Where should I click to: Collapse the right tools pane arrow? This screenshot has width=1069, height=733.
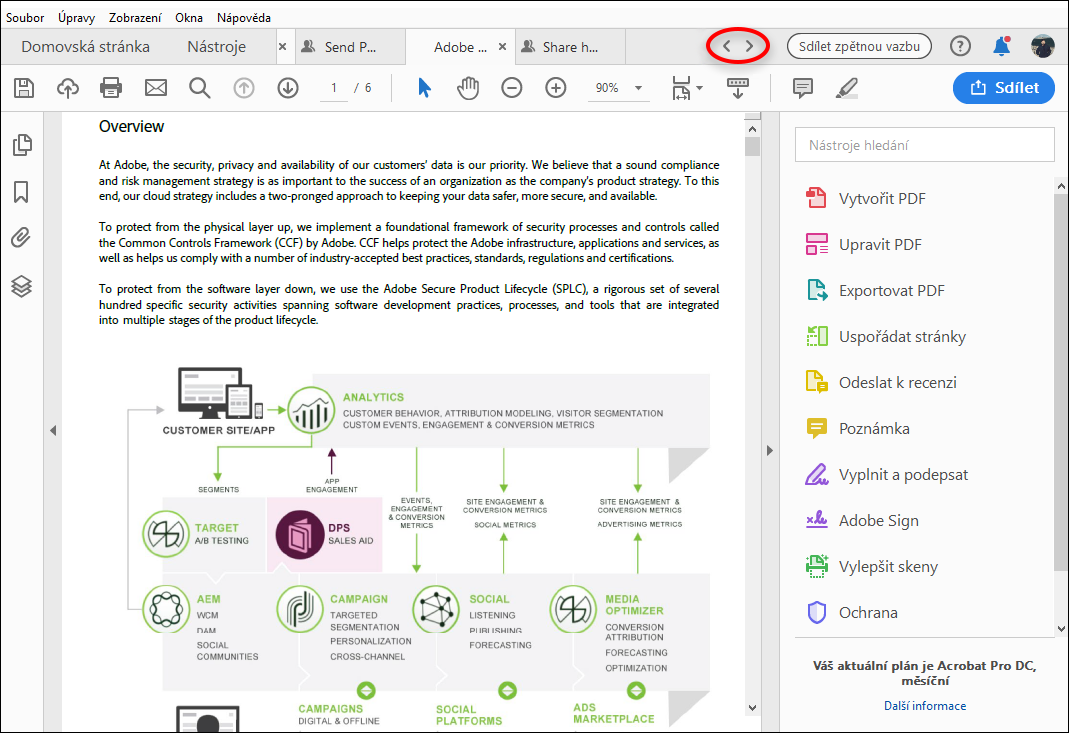[770, 450]
